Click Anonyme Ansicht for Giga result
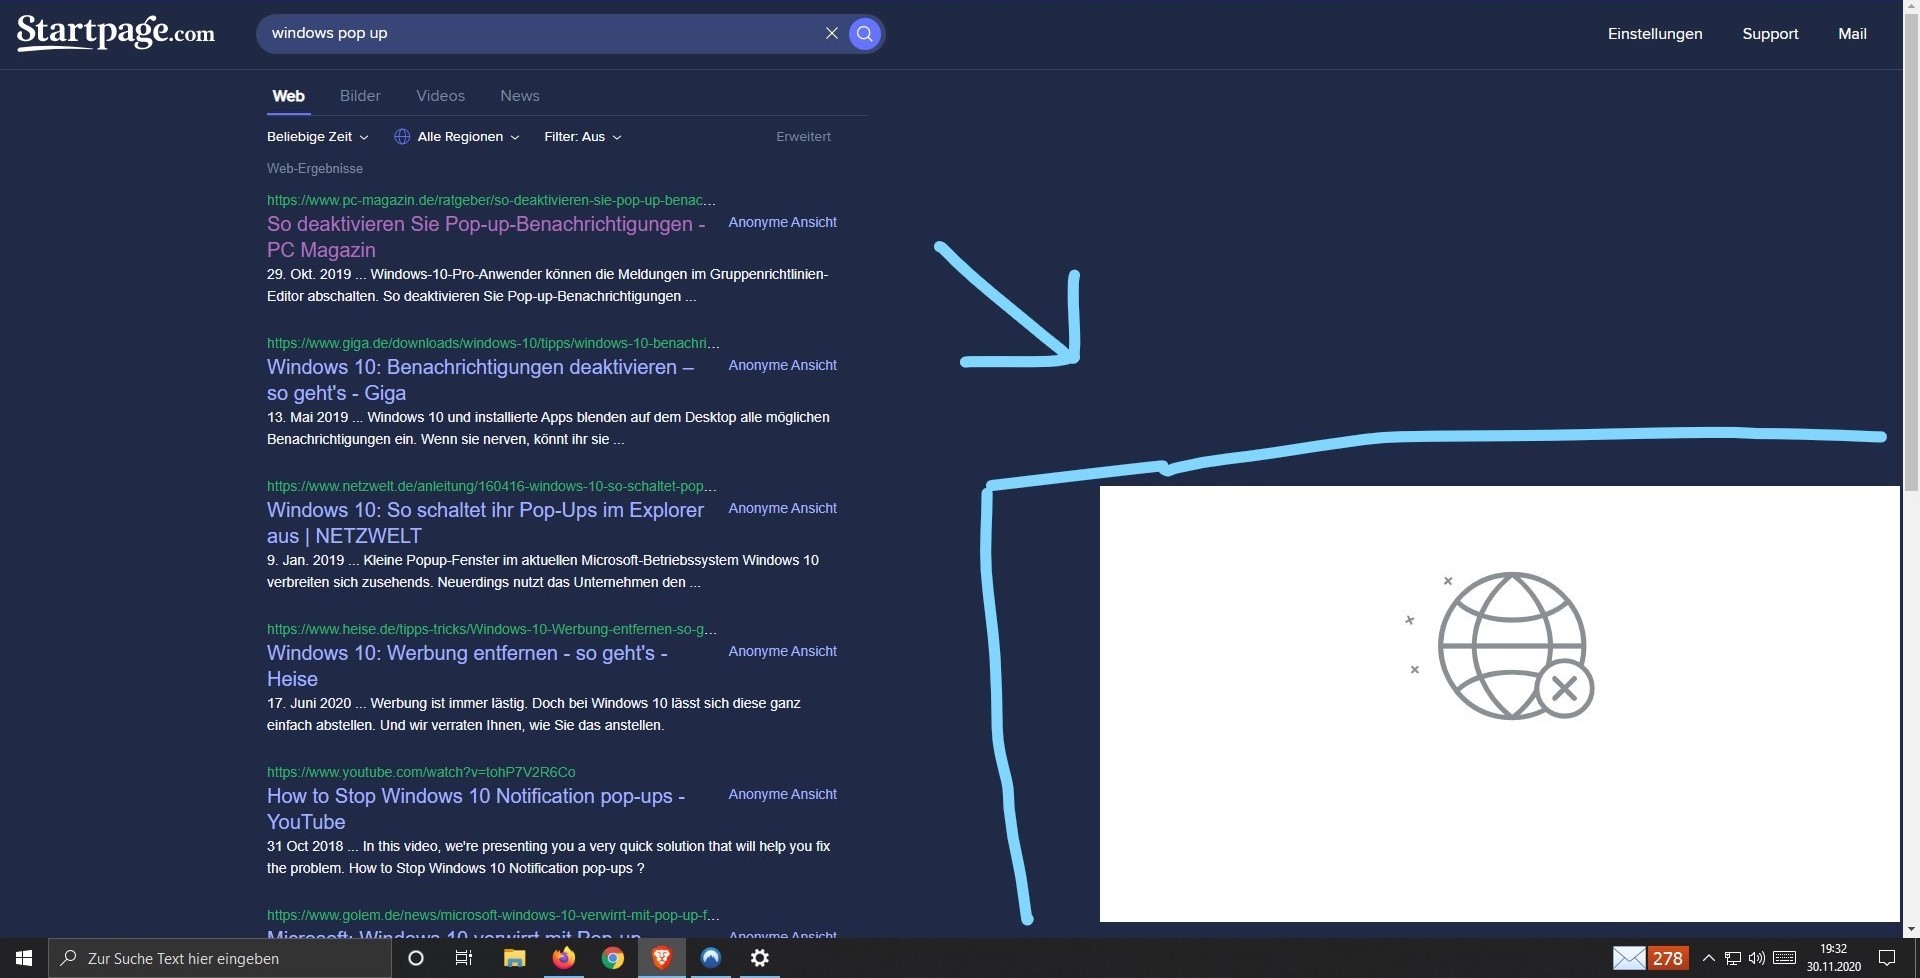1920x978 pixels. coord(782,365)
